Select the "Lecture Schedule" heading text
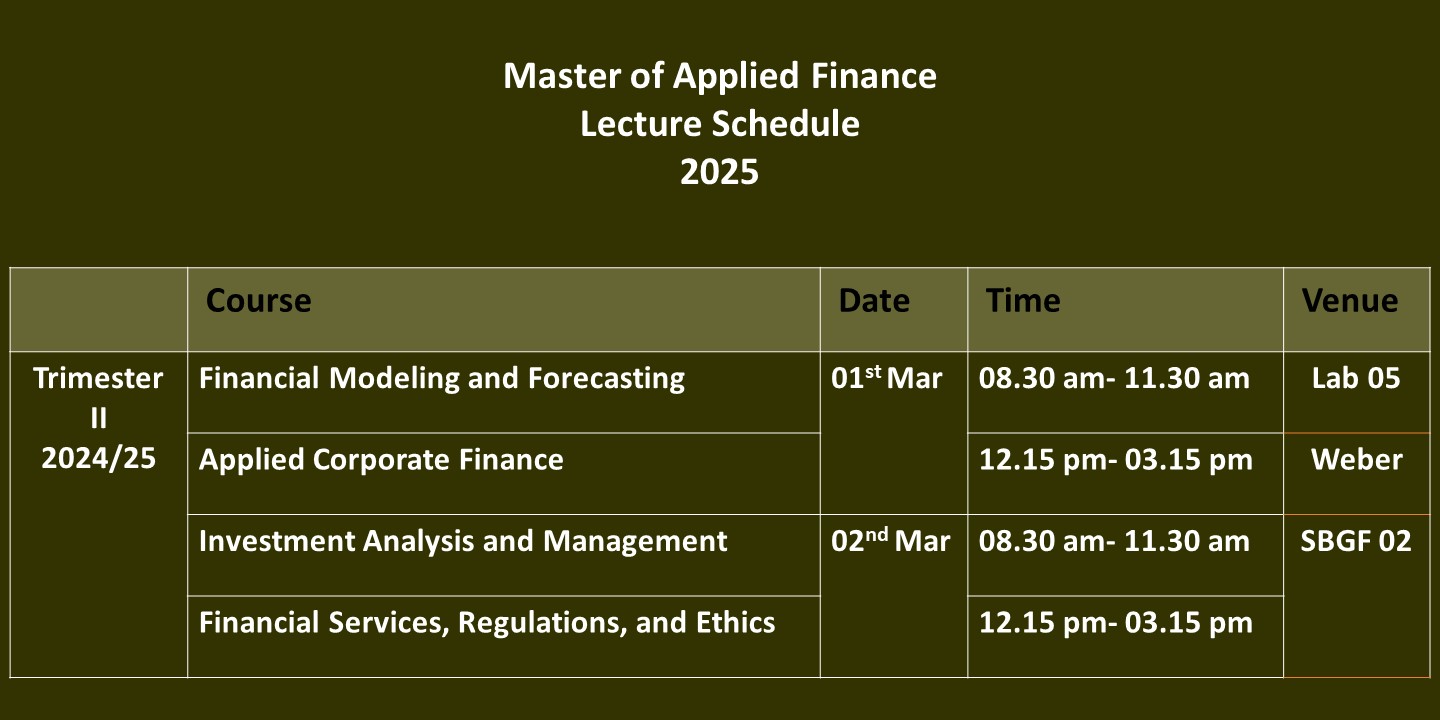1440x720 pixels. coord(720,124)
